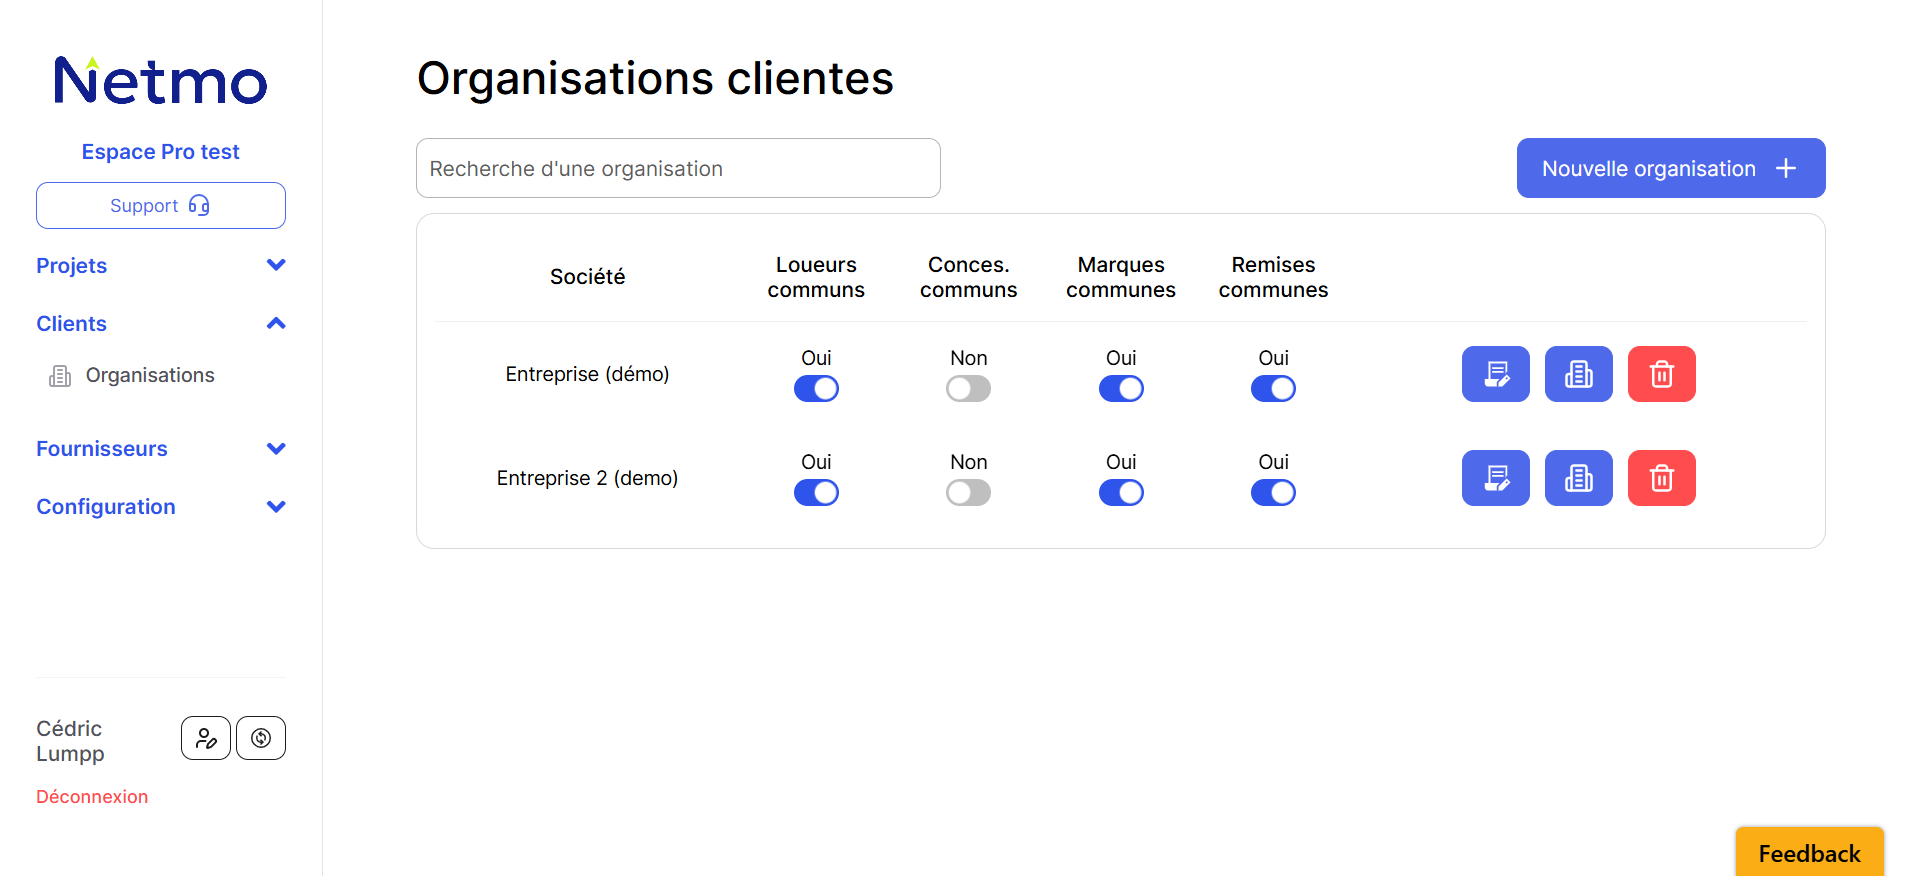Open the edit user profile icon
Screen dimensions: 1917x876
[x=206, y=738]
